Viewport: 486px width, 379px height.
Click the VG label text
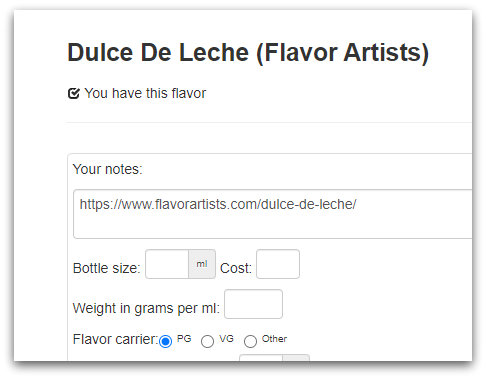(226, 339)
